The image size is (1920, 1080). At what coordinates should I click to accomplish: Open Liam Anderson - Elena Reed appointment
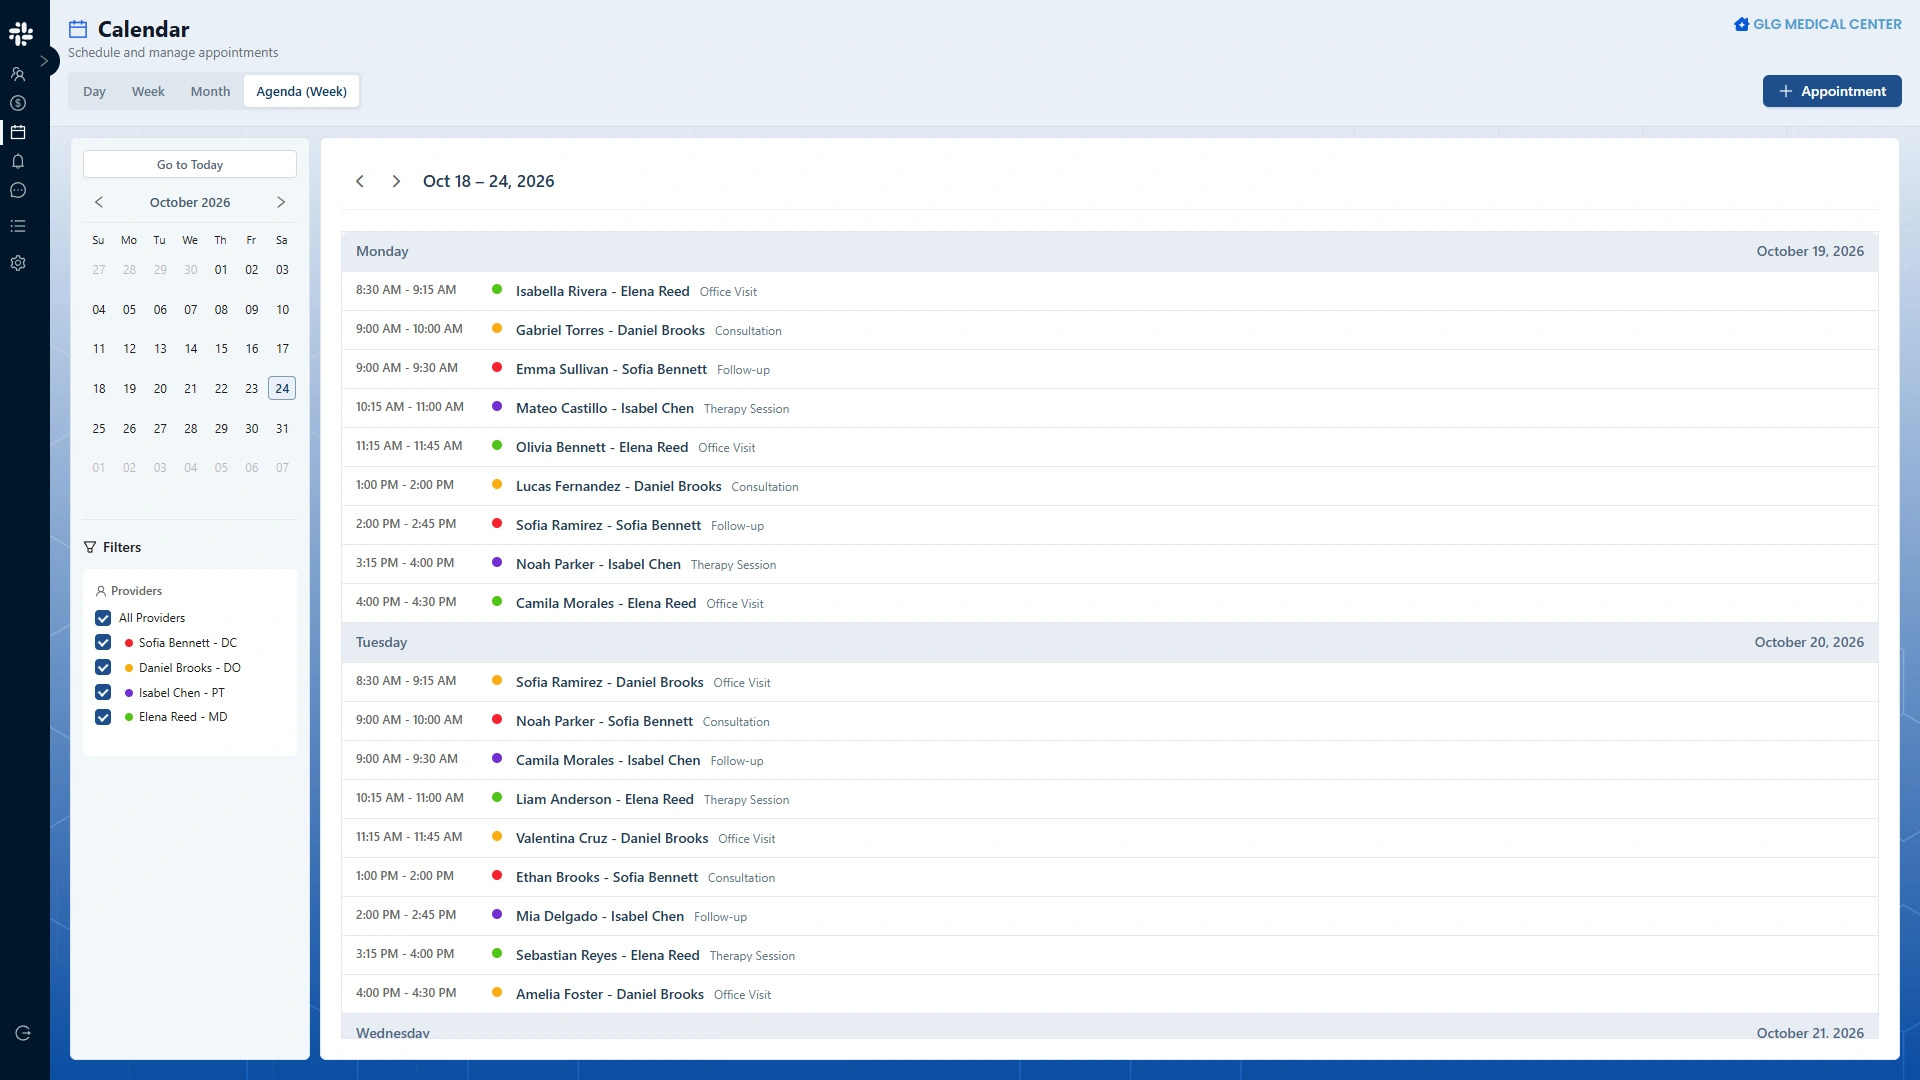(1109, 799)
